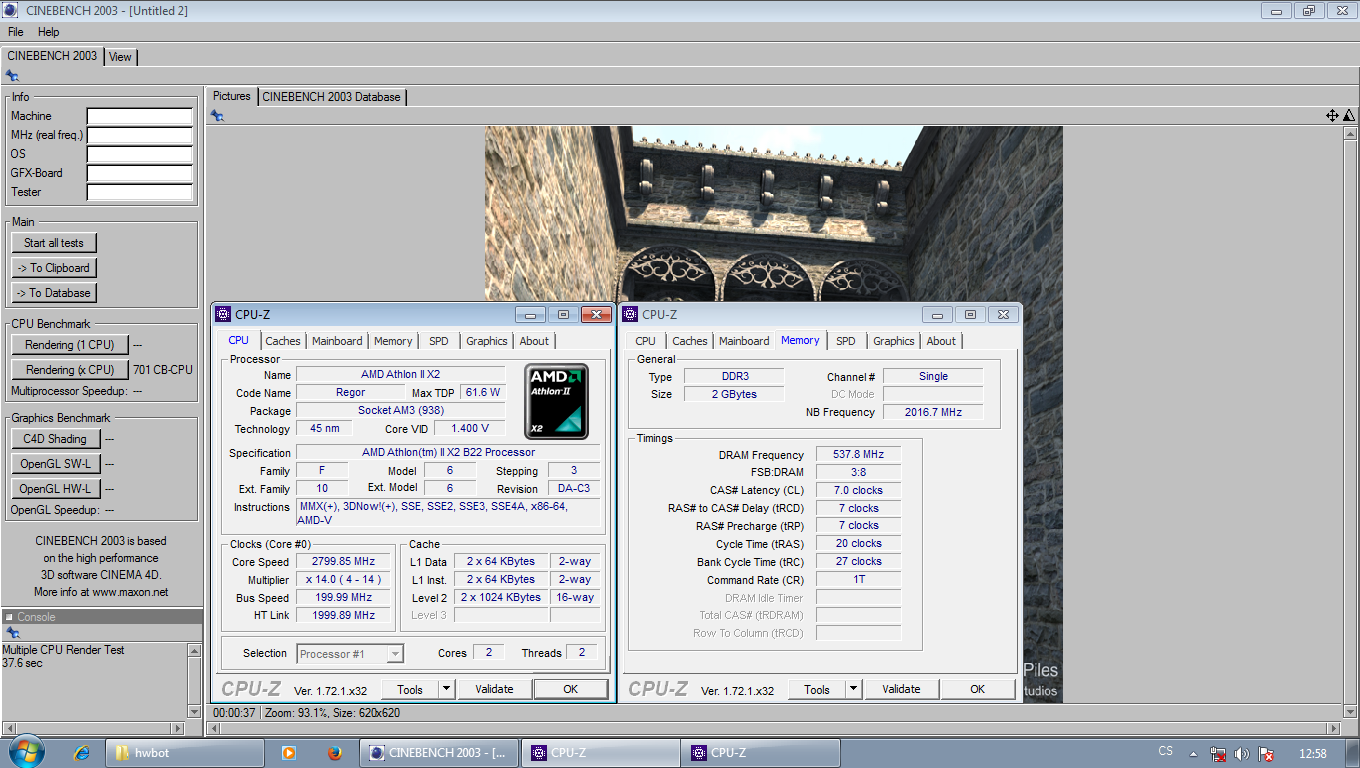Image resolution: width=1360 pixels, height=768 pixels.
Task: Click Start all tests button
Action: point(54,243)
